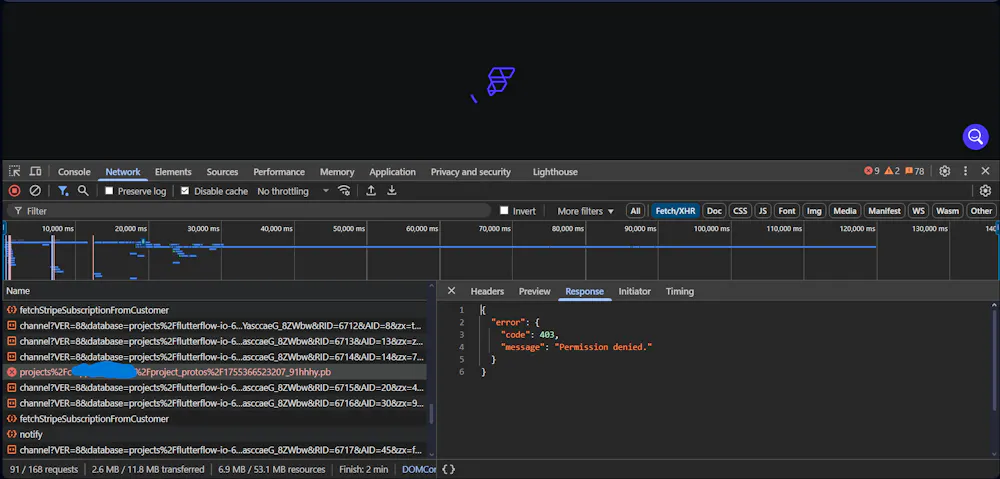1000x479 pixels.
Task: Open the Headers tab of the request
Action: [x=487, y=292]
